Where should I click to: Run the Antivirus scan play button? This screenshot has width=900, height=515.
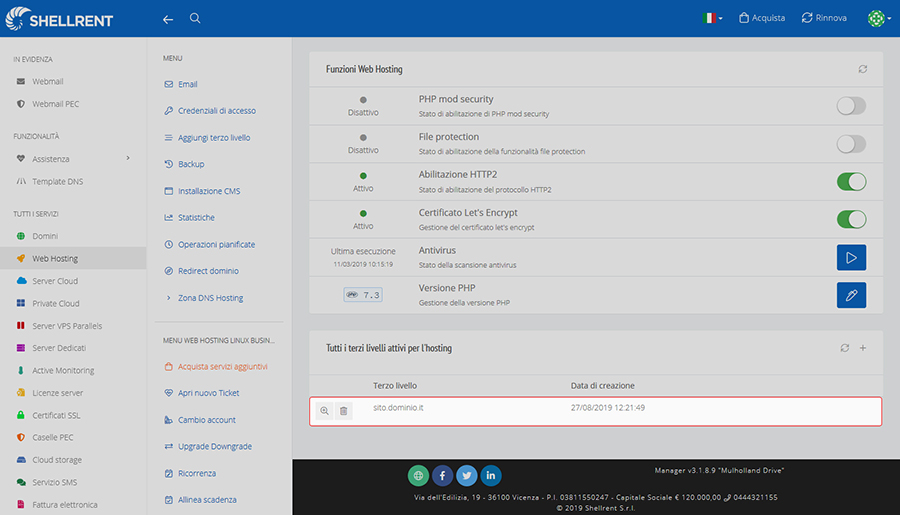click(x=851, y=257)
